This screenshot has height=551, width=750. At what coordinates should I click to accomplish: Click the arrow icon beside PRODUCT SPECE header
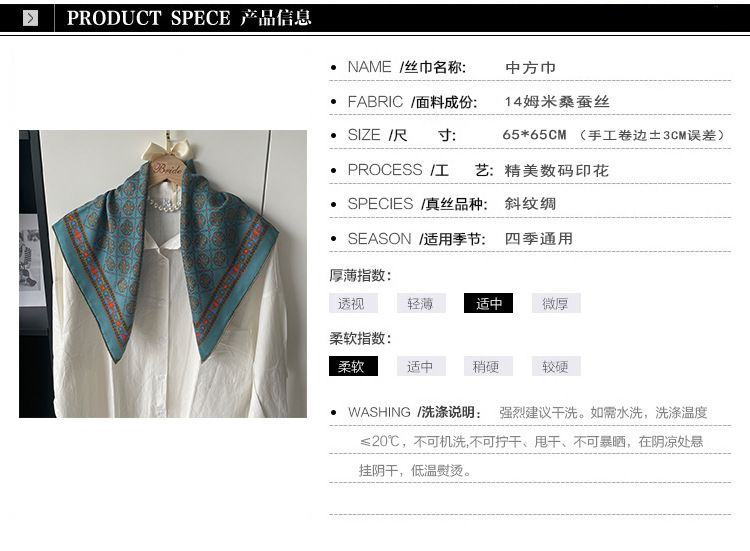click(30, 18)
